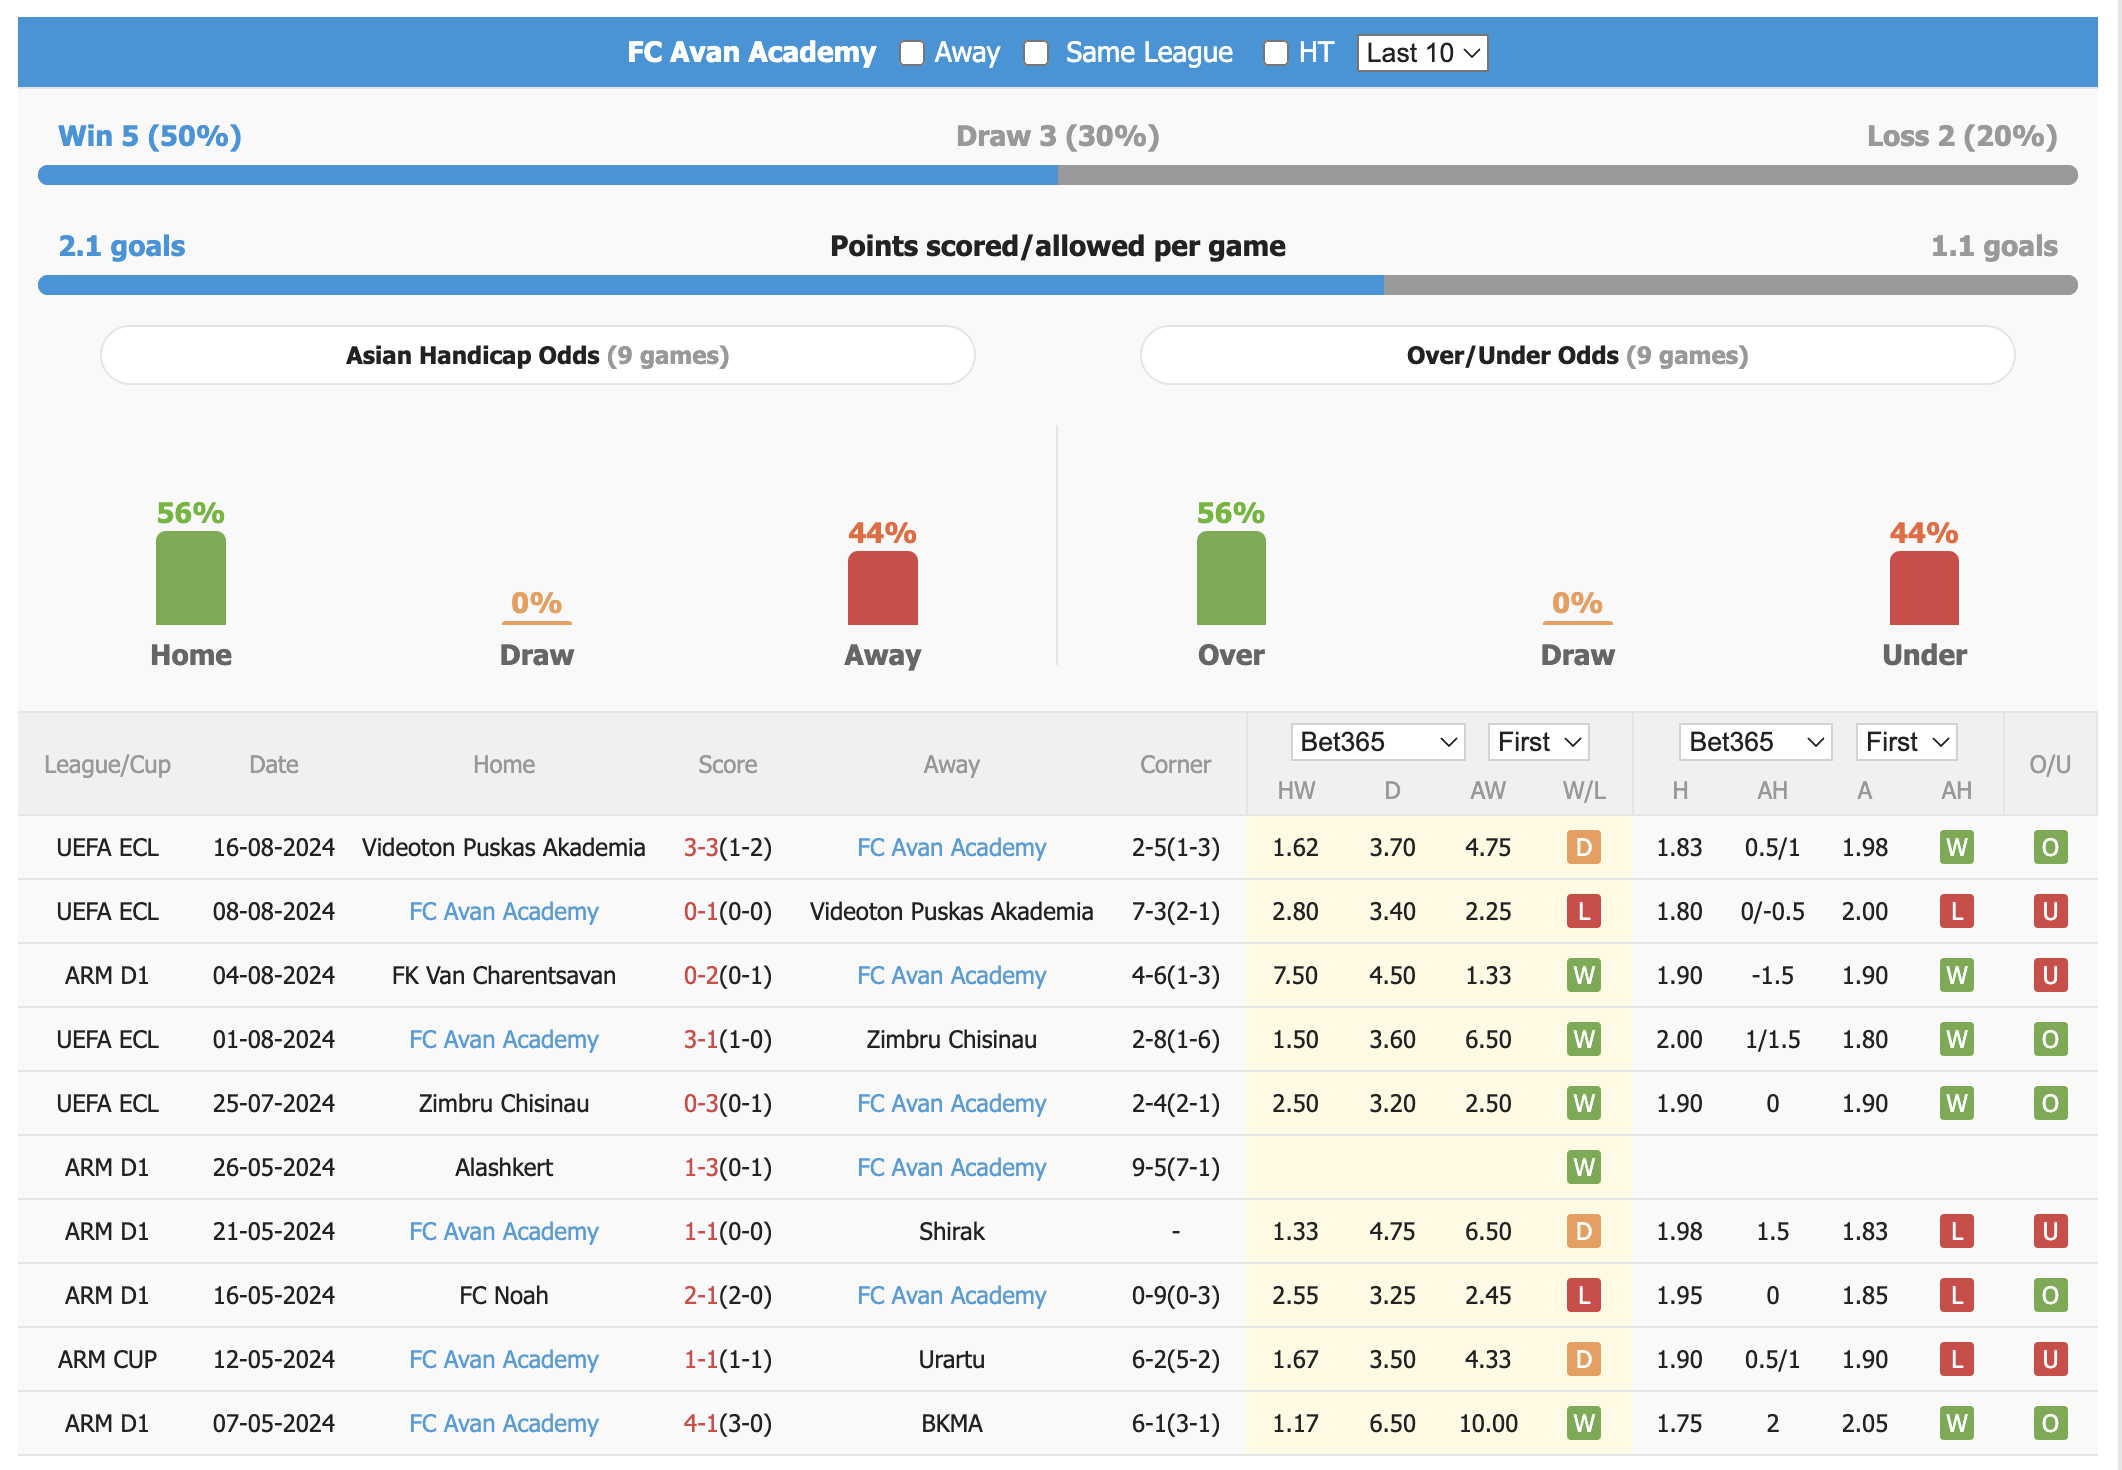Open FC Avan Academy link in 26-05-2024 row
The height and width of the screenshot is (1470, 2122).
tap(951, 1167)
